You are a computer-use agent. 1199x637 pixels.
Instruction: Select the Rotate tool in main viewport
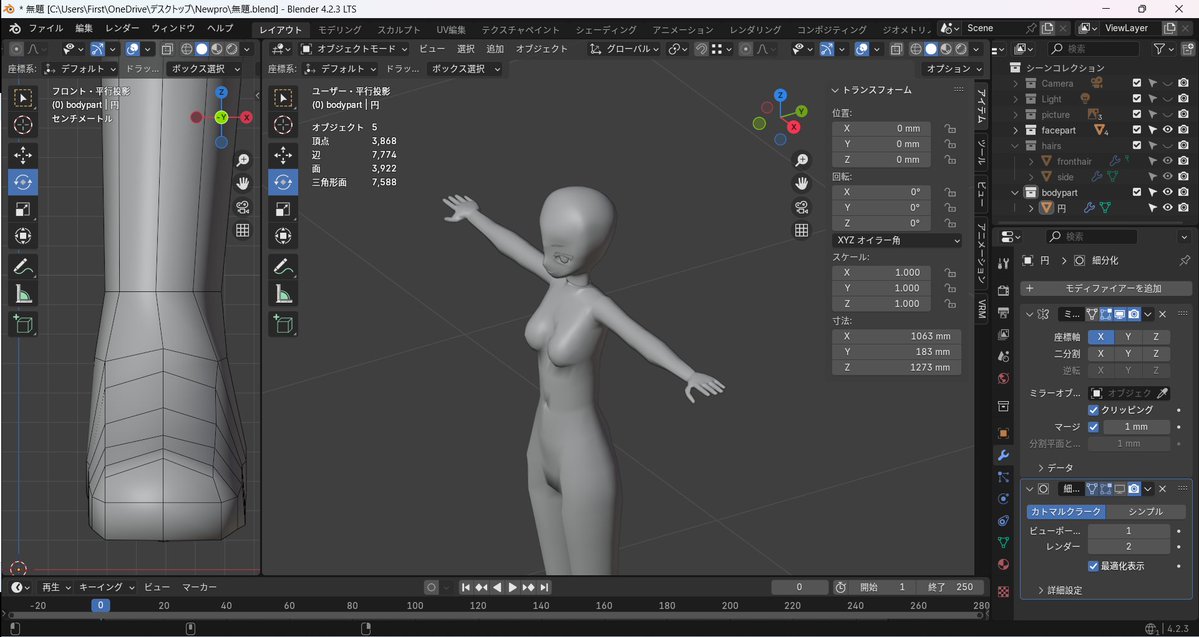[283, 182]
